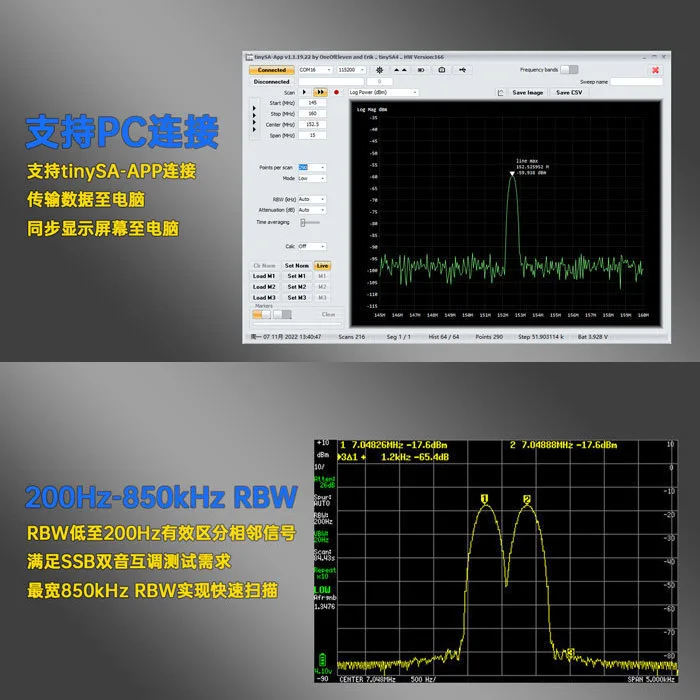Click the Set M3 button

pyautogui.click(x=297, y=298)
